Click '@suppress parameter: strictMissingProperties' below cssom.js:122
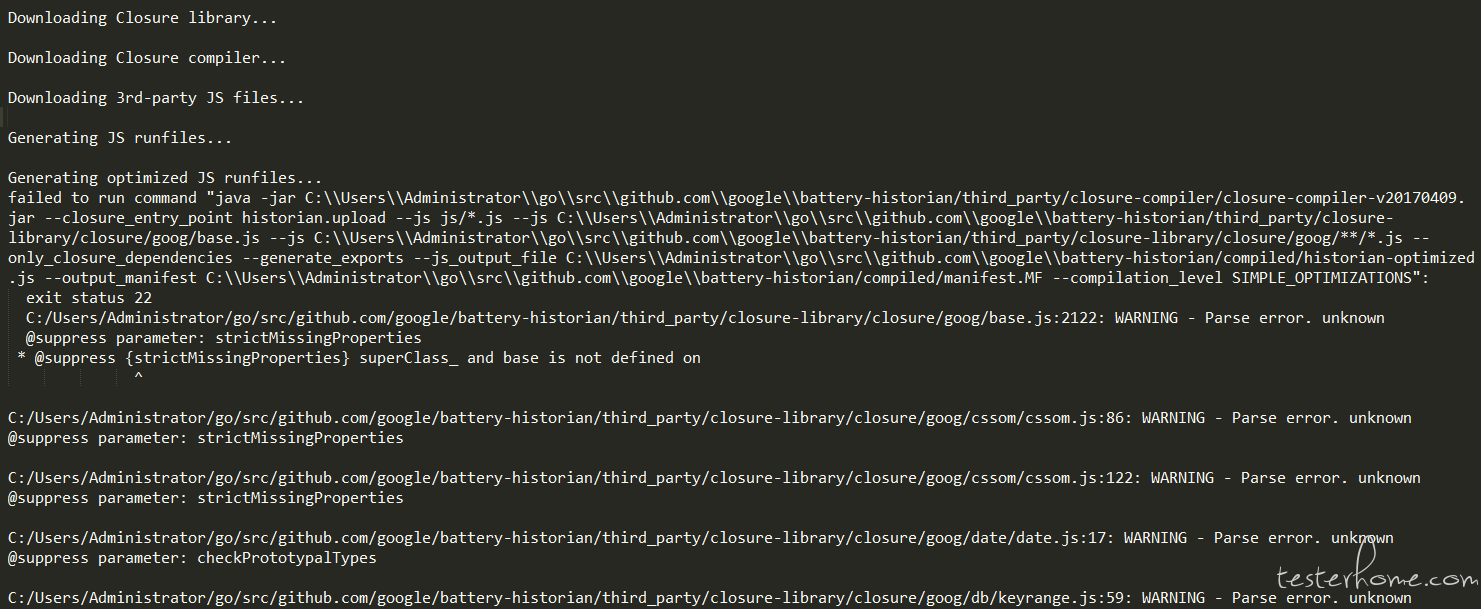1481x609 pixels. pos(206,498)
